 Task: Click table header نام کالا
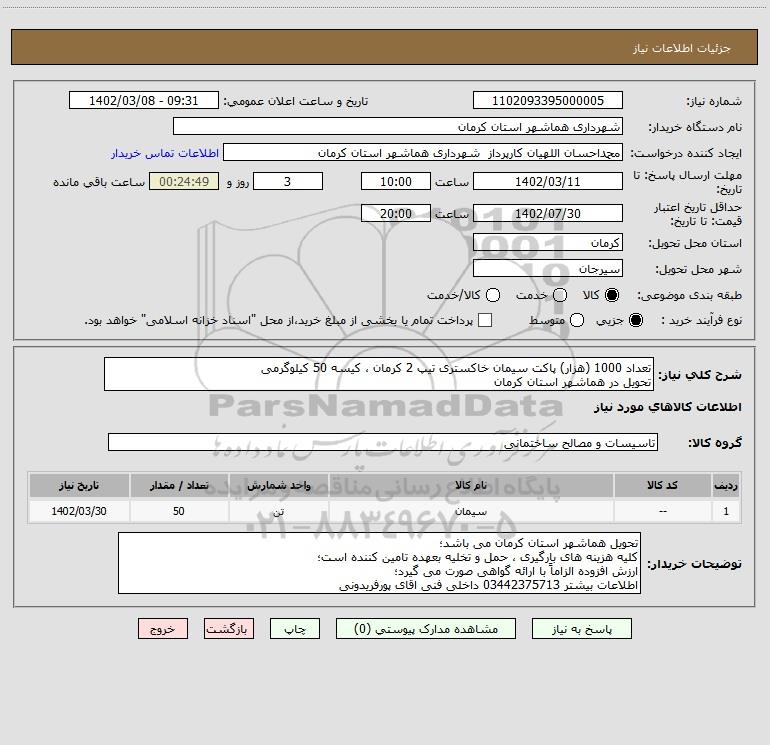point(471,486)
